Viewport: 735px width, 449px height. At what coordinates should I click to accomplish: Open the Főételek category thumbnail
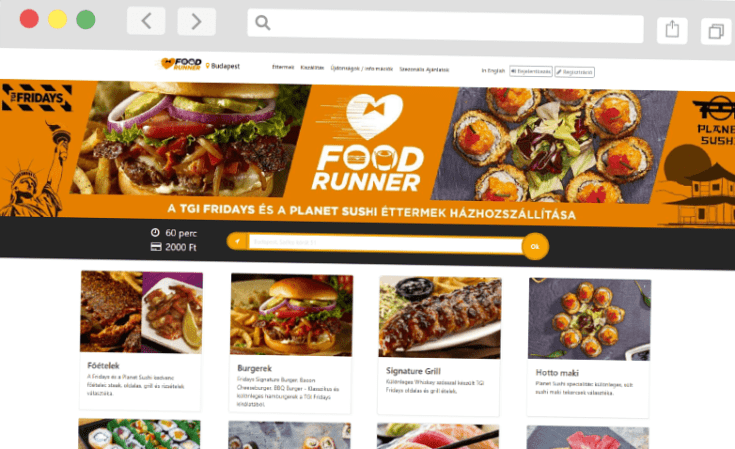pyautogui.click(x=141, y=312)
